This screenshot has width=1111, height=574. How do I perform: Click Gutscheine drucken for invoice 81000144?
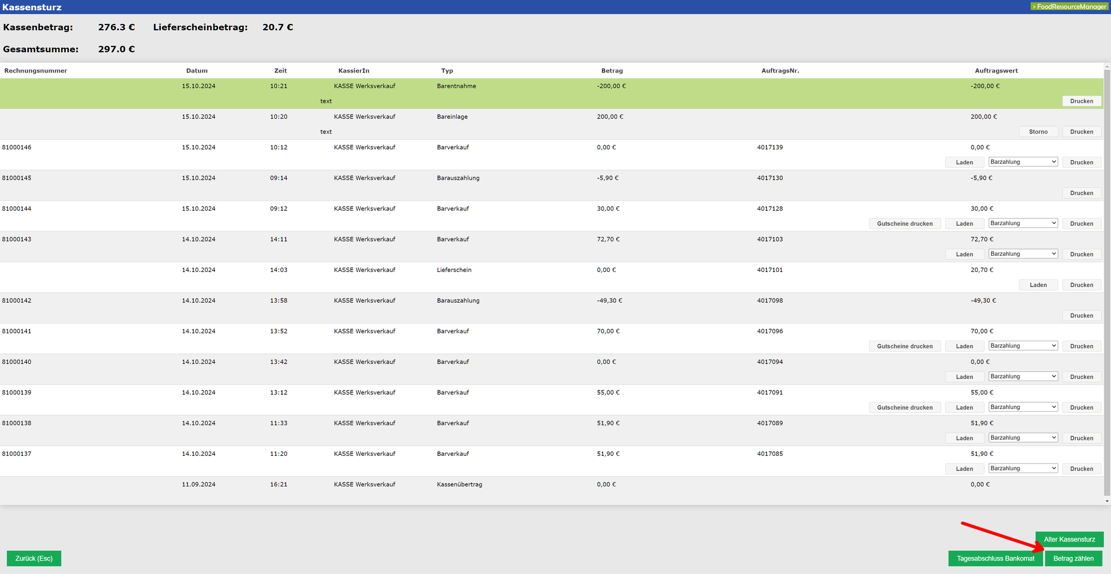(904, 224)
